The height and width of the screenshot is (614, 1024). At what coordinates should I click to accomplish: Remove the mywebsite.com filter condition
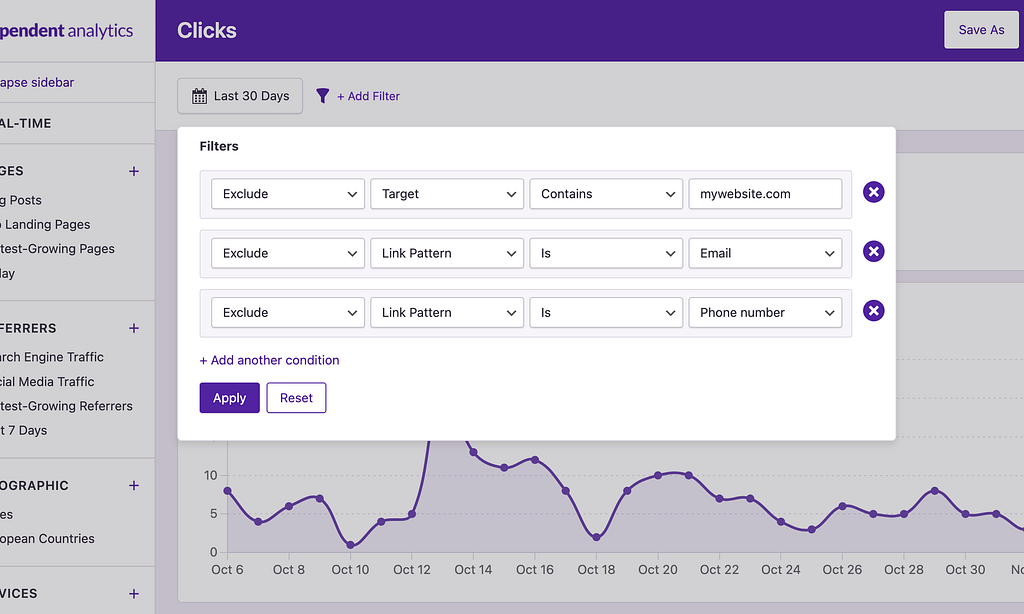pos(873,192)
